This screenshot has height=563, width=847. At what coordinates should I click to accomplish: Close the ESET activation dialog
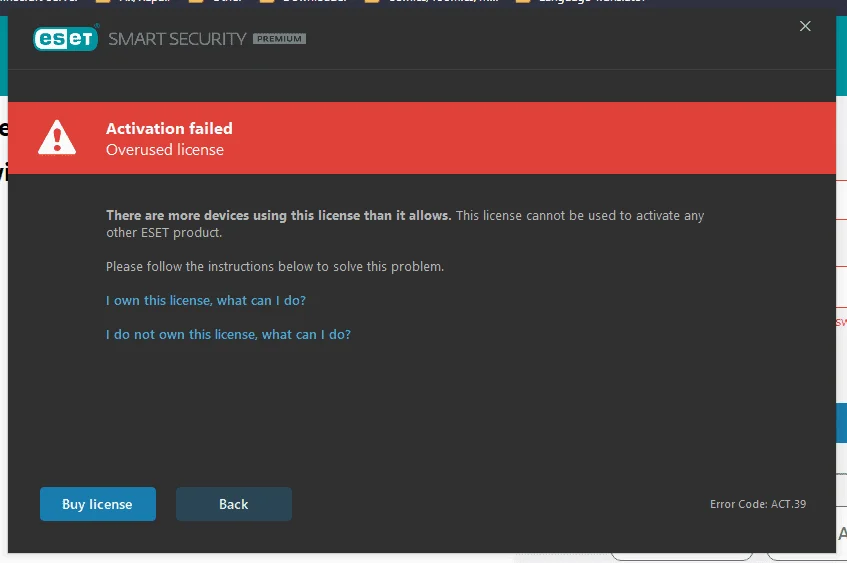coord(805,26)
